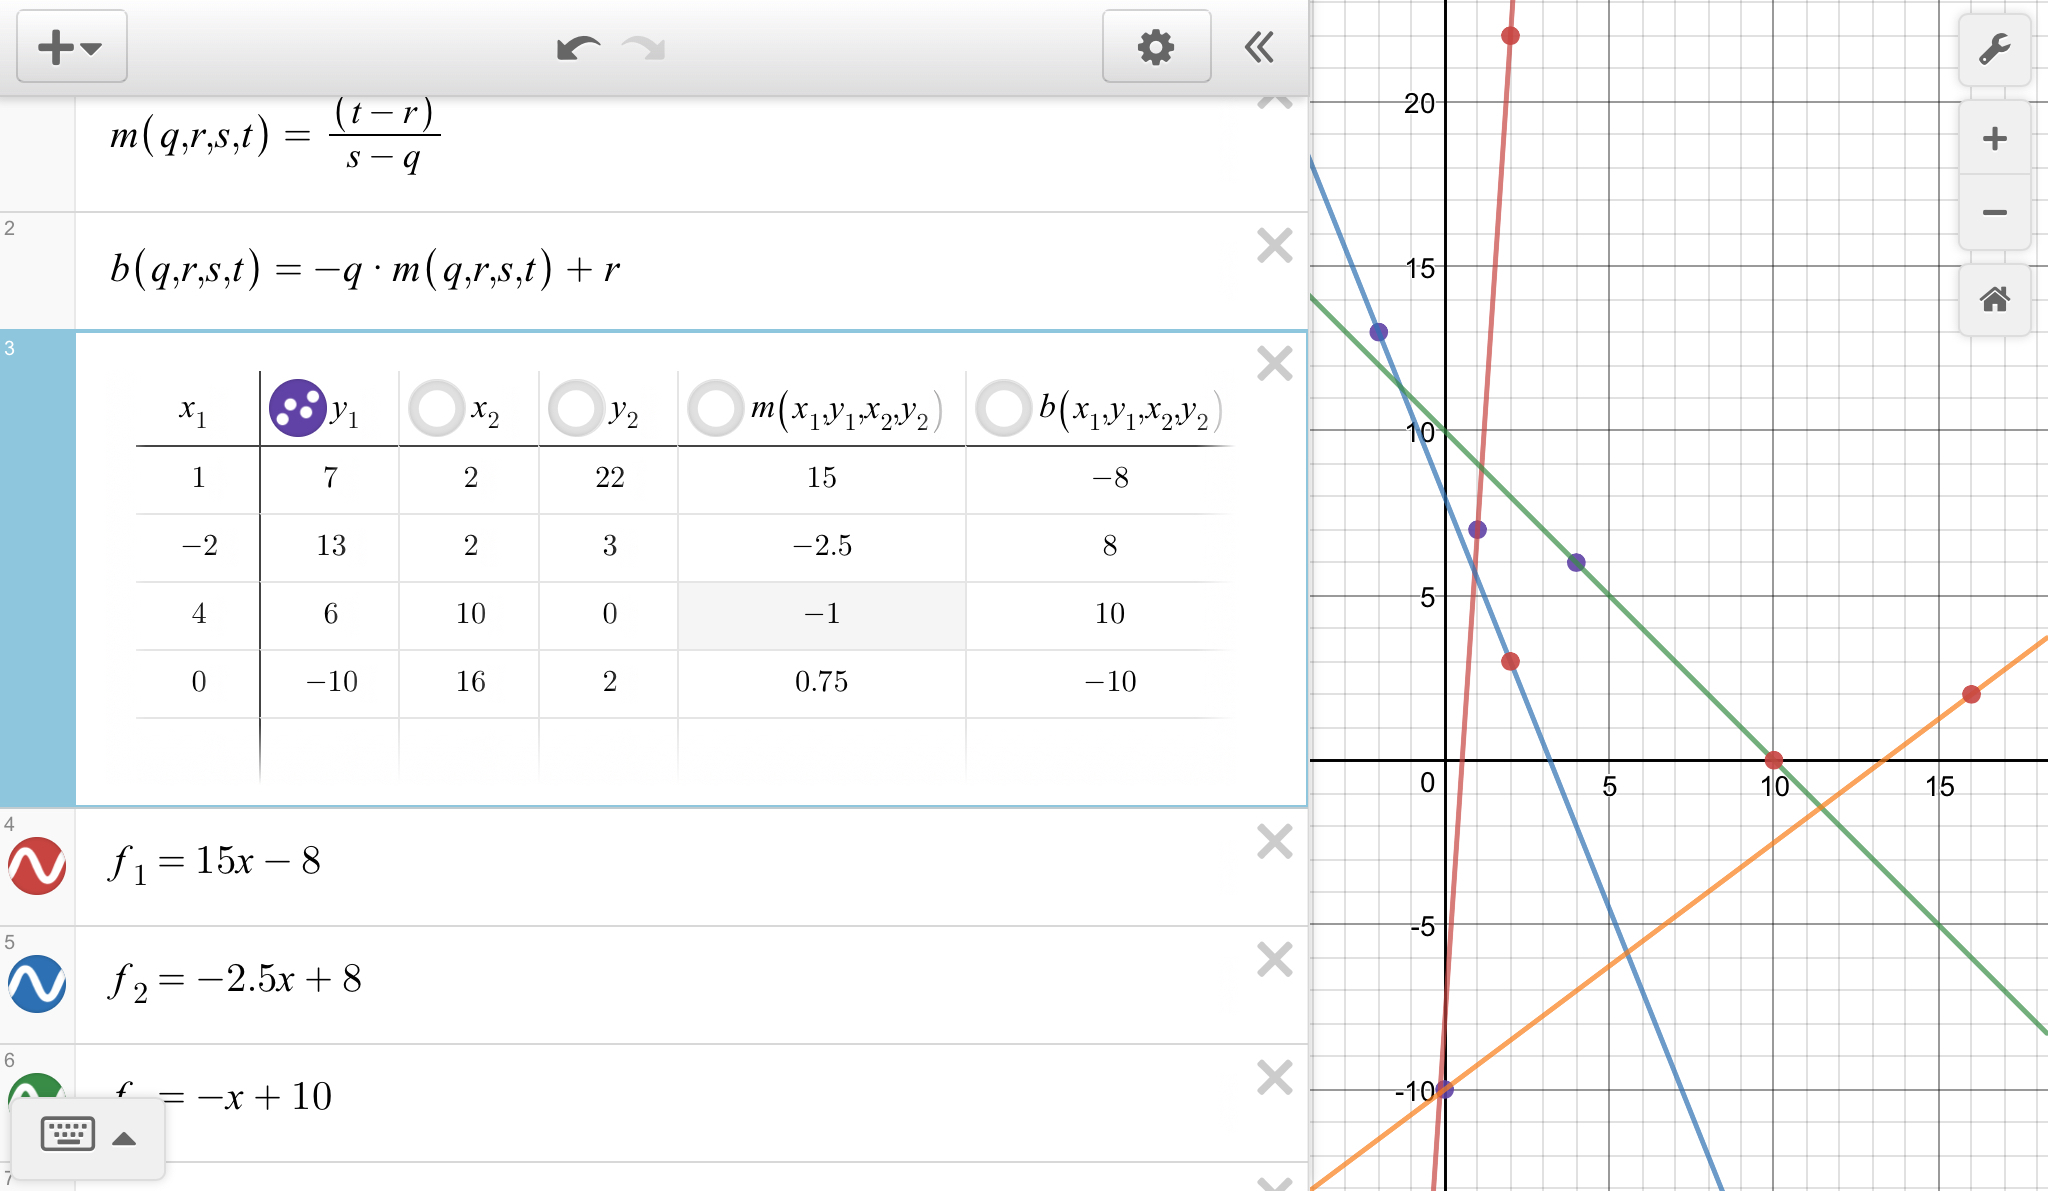2048x1191 pixels.
Task: Delete the table expression row 3
Action: click(x=1274, y=363)
